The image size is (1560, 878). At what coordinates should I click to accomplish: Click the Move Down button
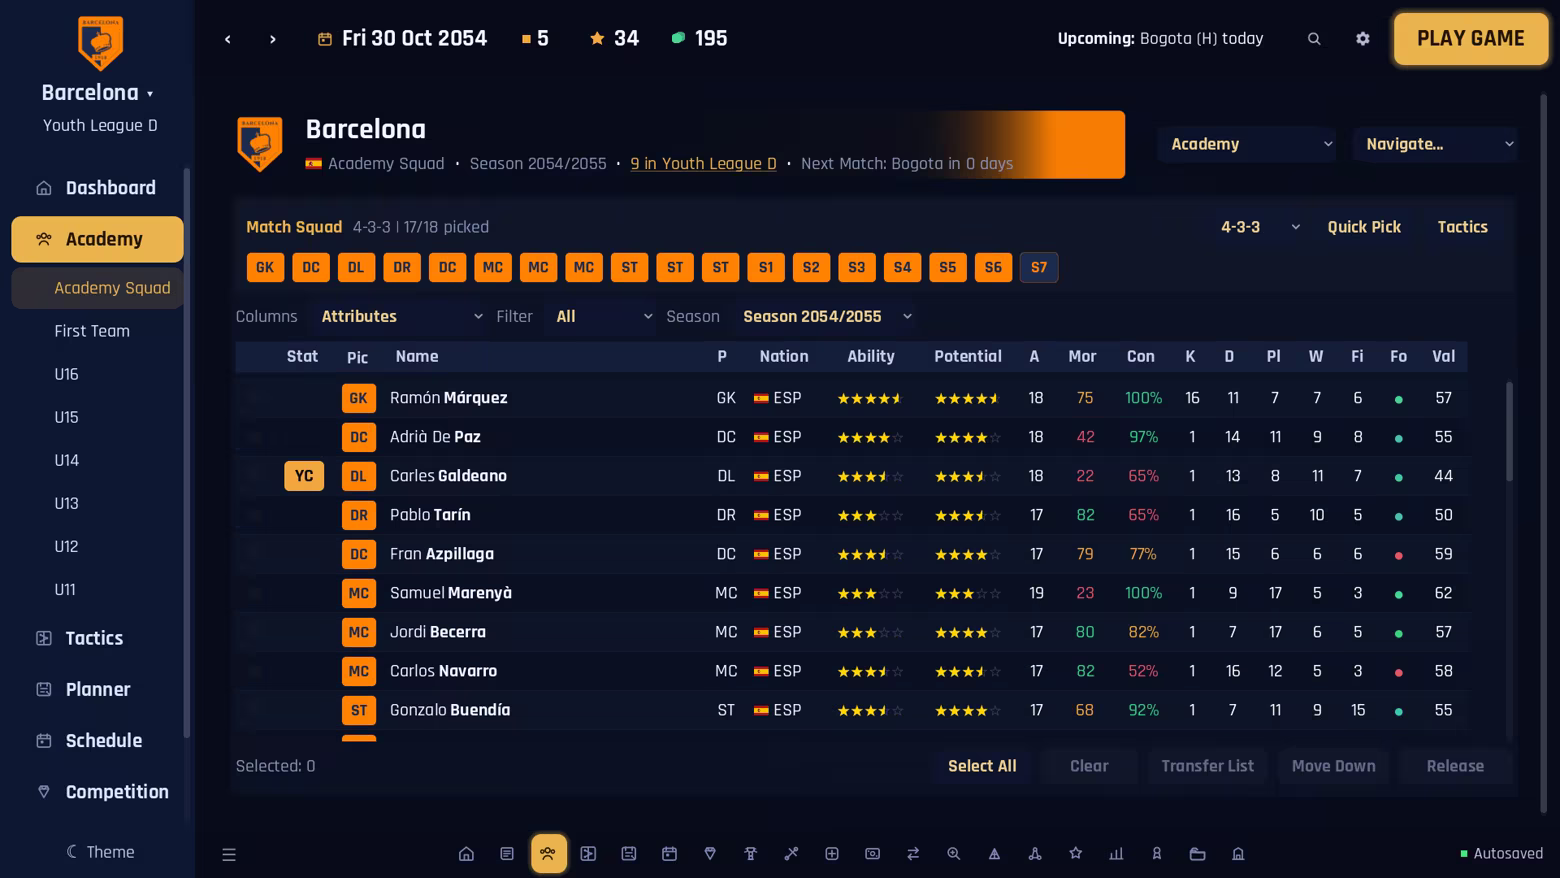click(x=1333, y=766)
